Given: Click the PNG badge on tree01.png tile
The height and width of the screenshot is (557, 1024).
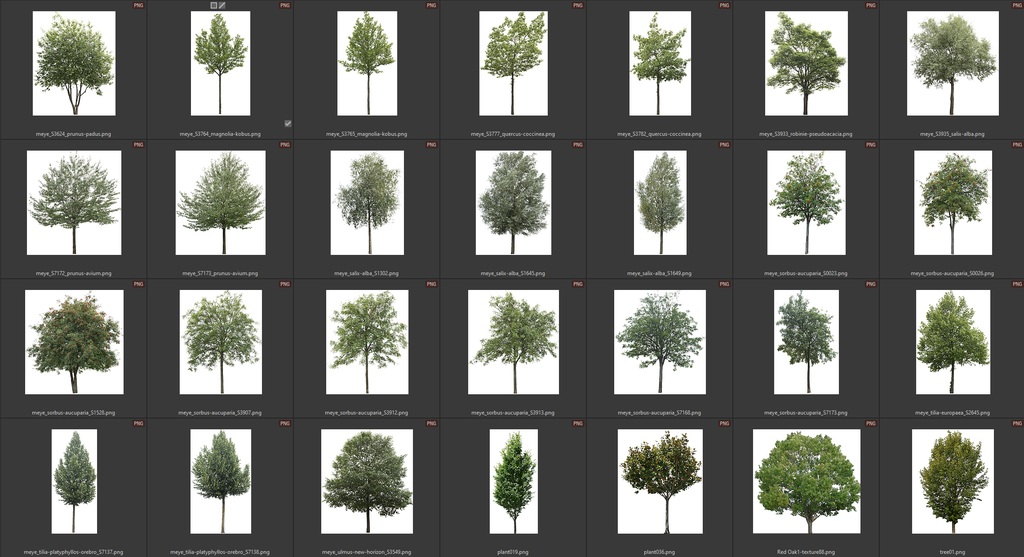Looking at the screenshot, I should tap(1016, 424).
